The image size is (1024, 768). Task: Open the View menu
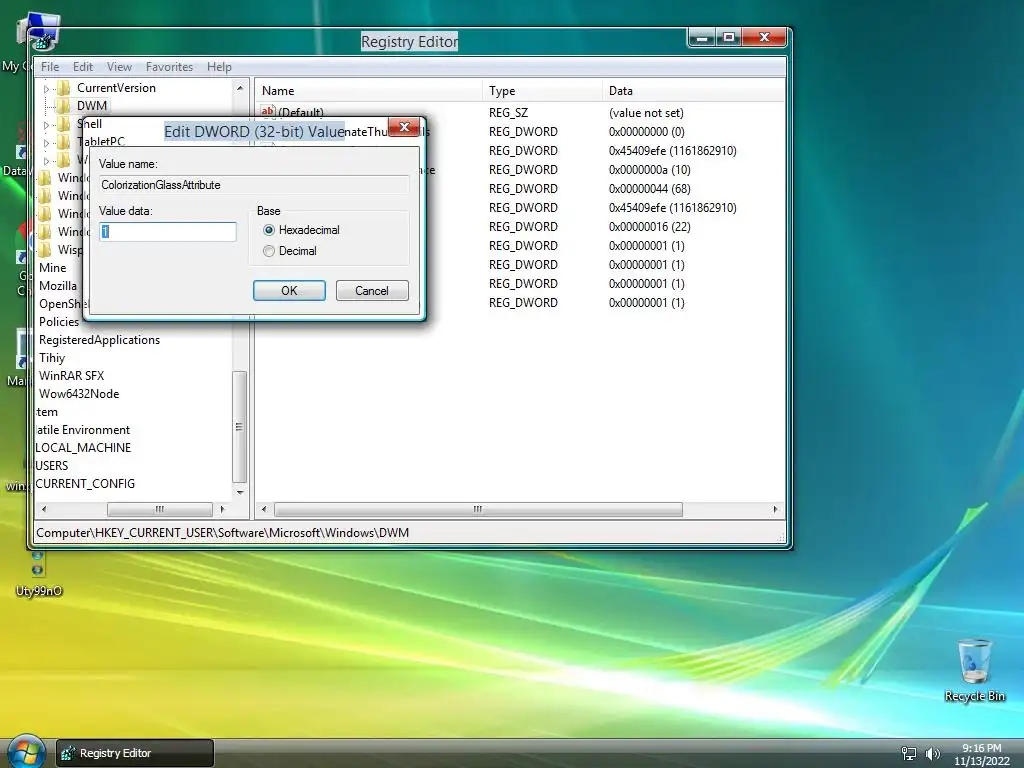(x=120, y=67)
